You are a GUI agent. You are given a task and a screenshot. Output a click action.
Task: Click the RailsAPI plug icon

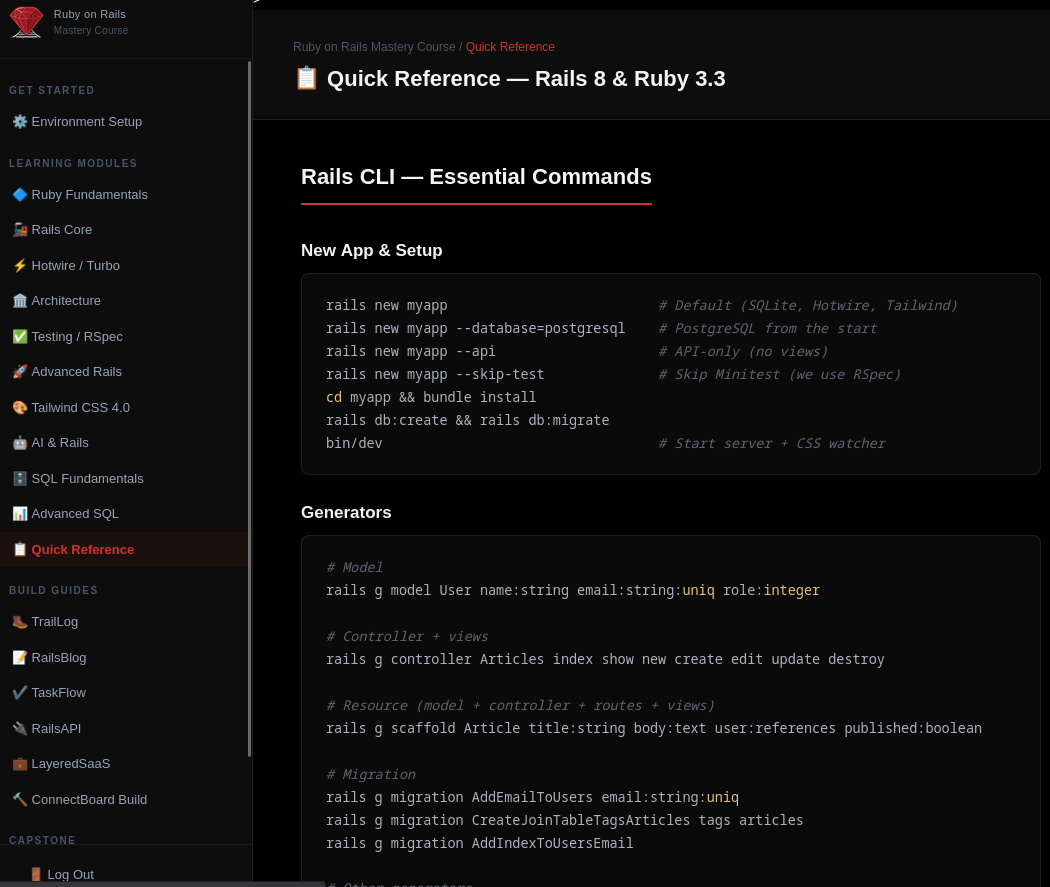(x=20, y=728)
